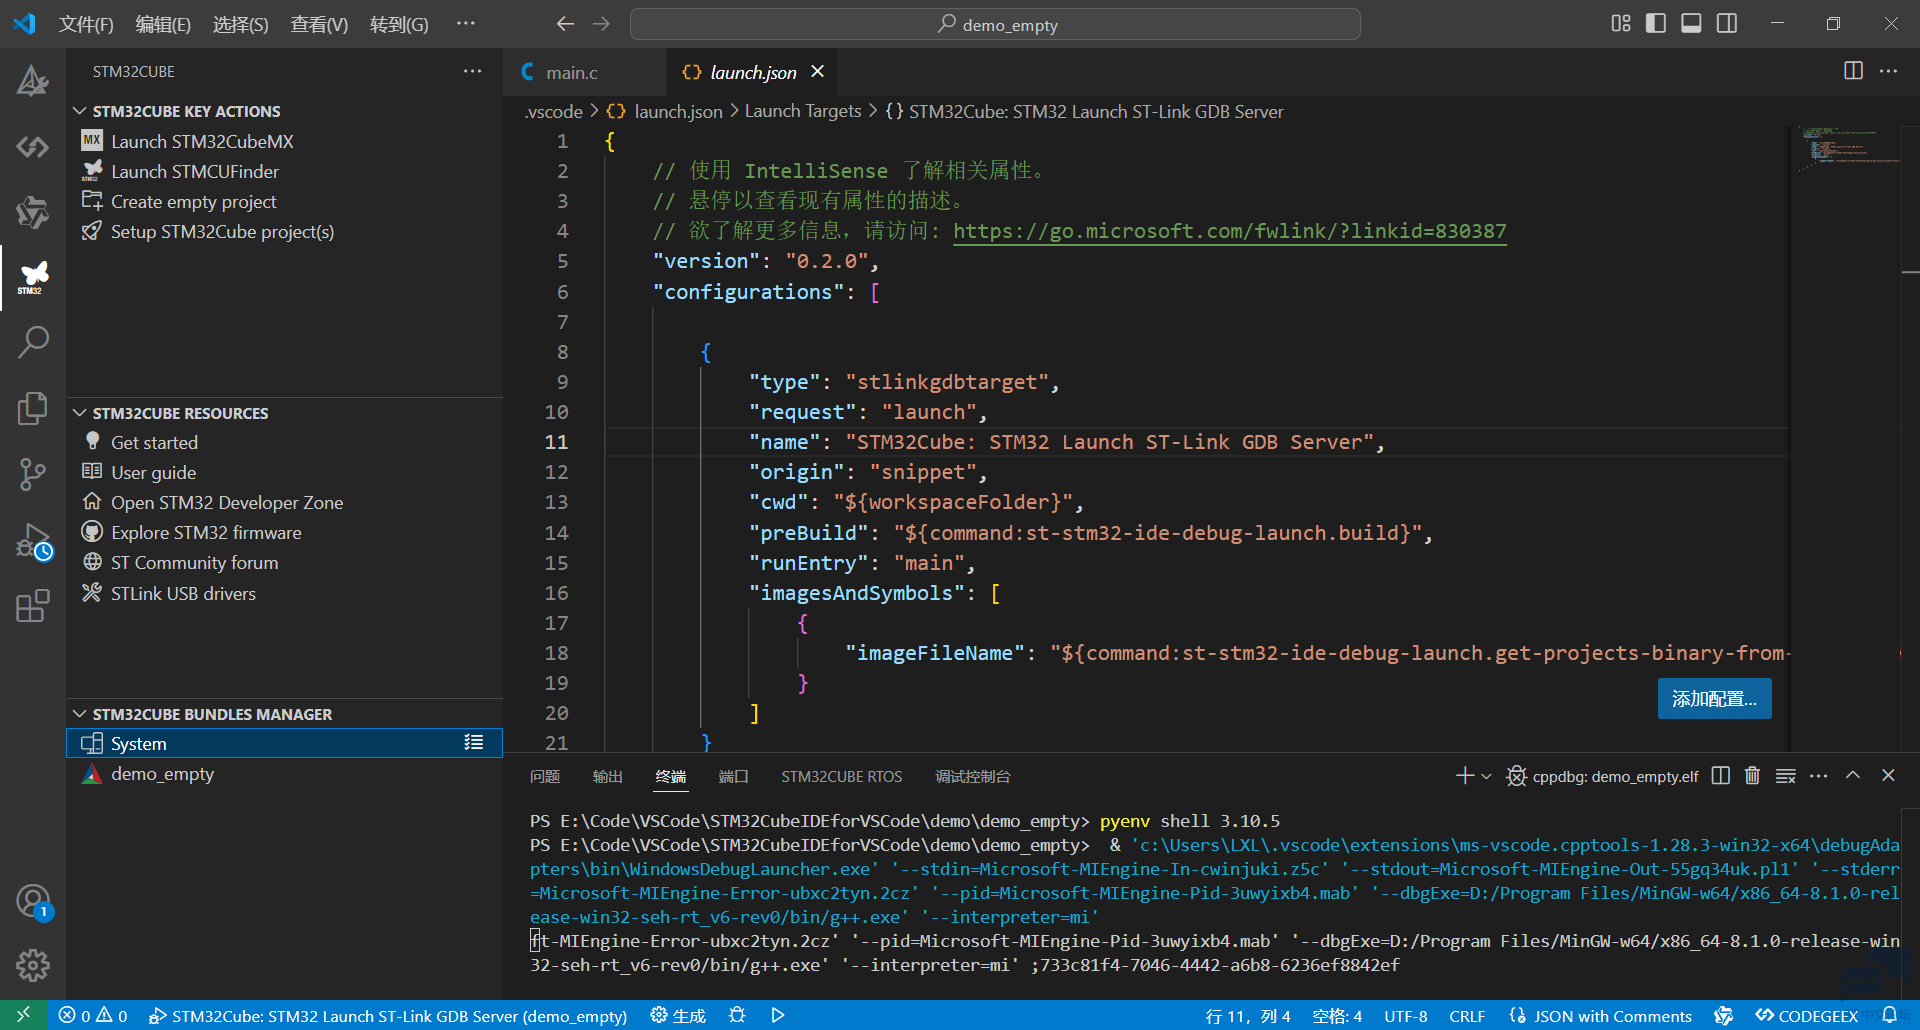Viewport: 1920px width, 1030px height.
Task: Click the demo_empty command center search box
Action: 995,24
